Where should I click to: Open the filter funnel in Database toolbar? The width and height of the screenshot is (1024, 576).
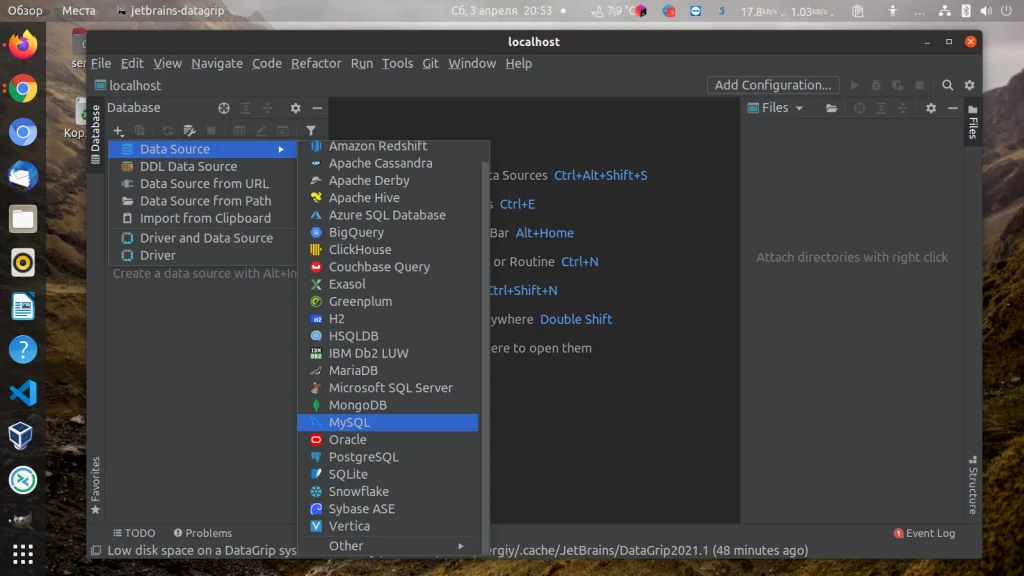click(x=311, y=130)
